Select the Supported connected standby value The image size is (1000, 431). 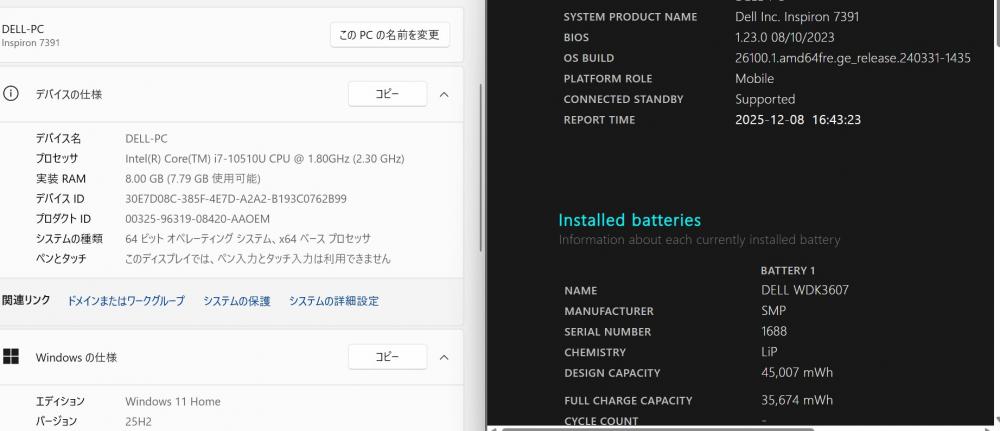pos(765,99)
